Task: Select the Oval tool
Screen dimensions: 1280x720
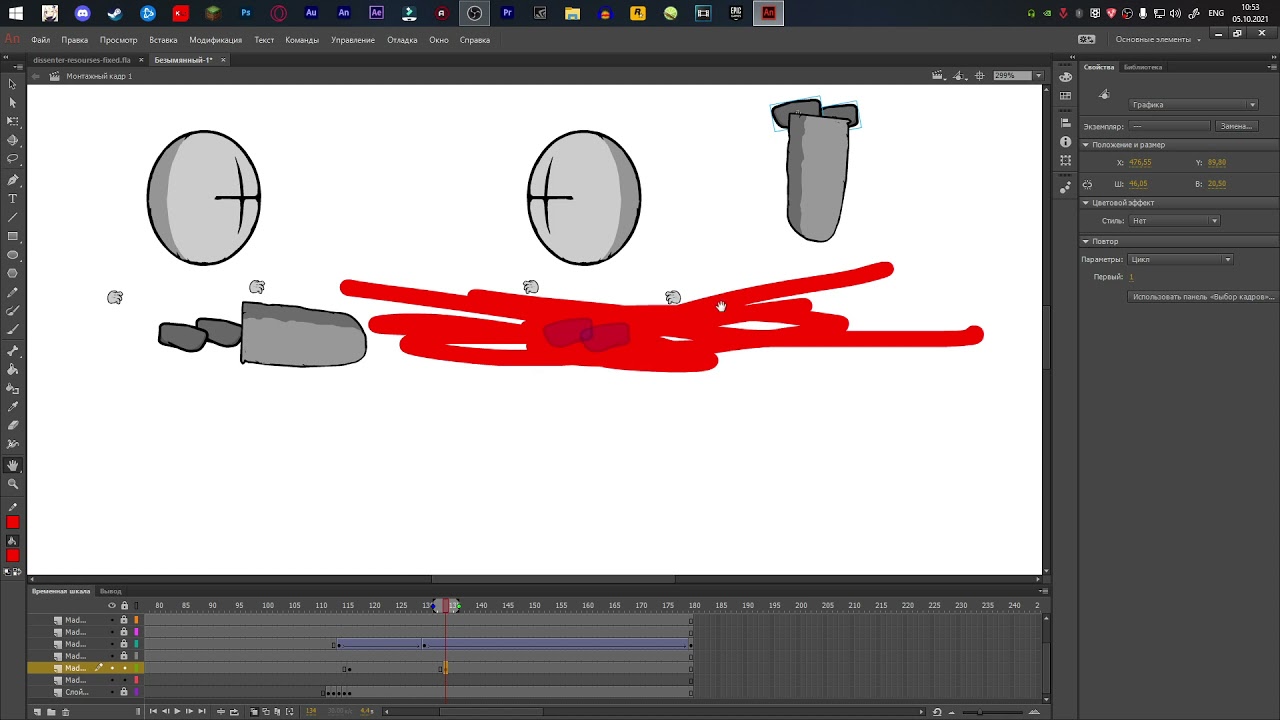Action: (x=13, y=256)
